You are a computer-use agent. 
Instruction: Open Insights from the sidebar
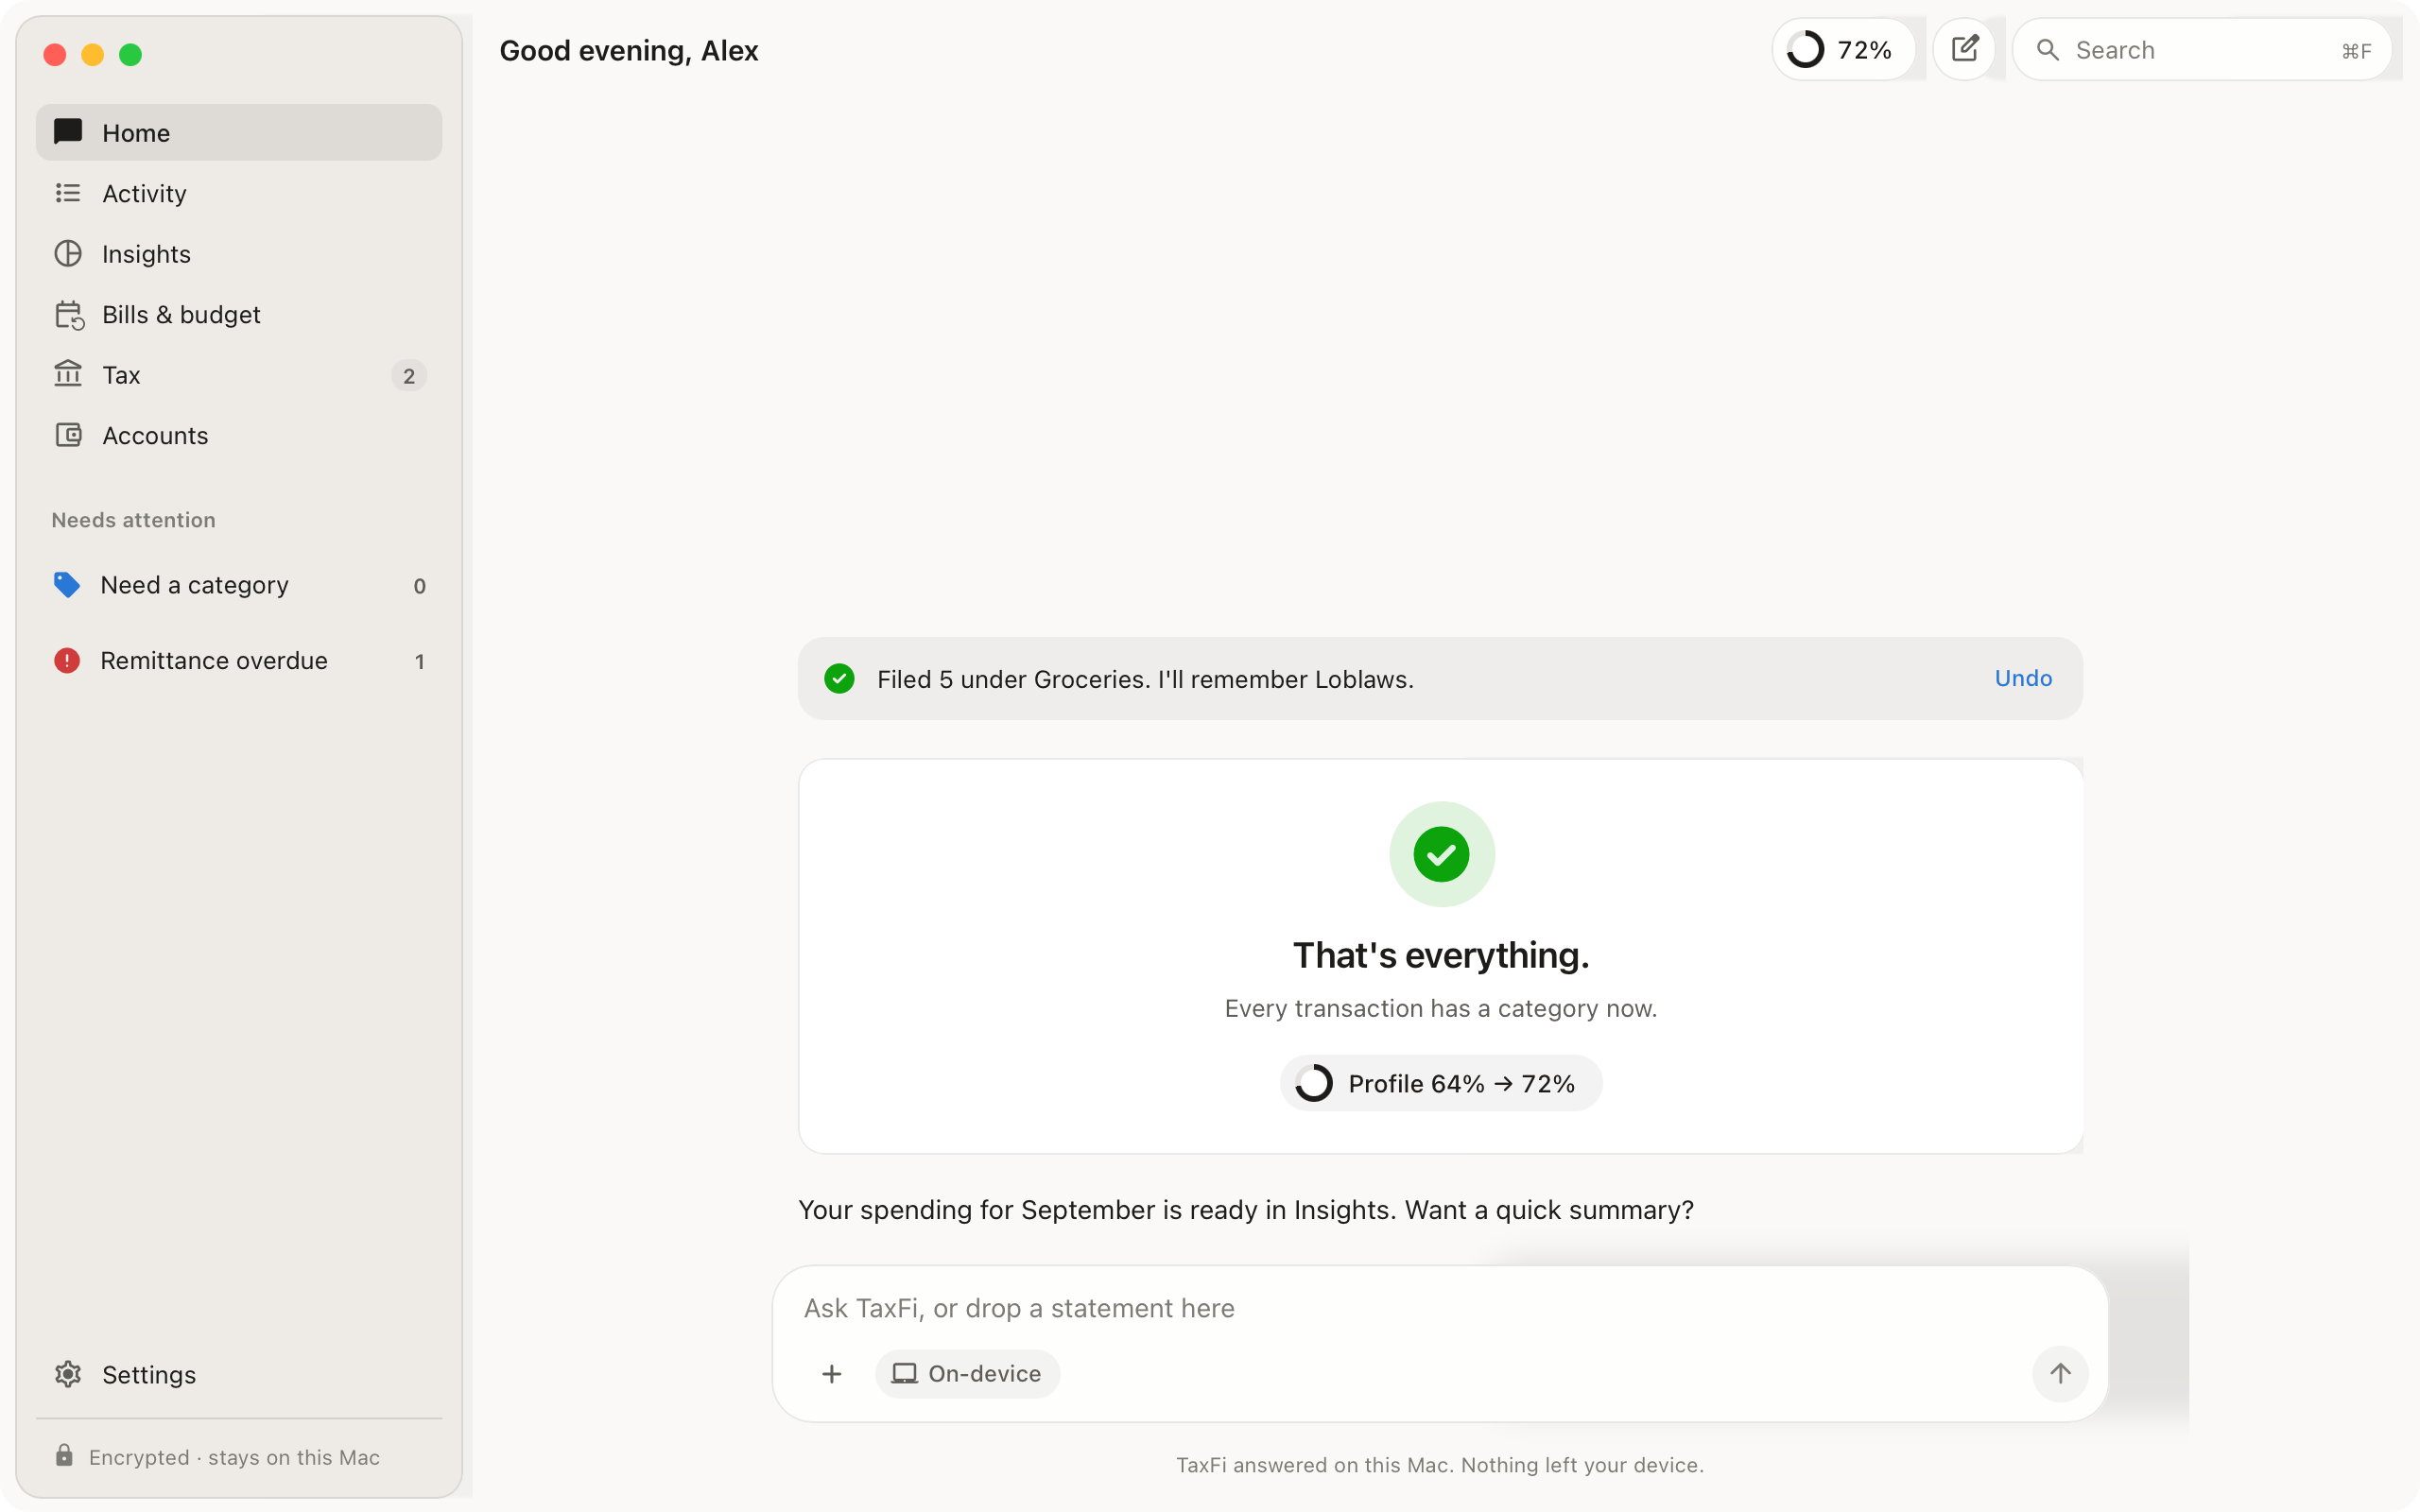tap(239, 254)
